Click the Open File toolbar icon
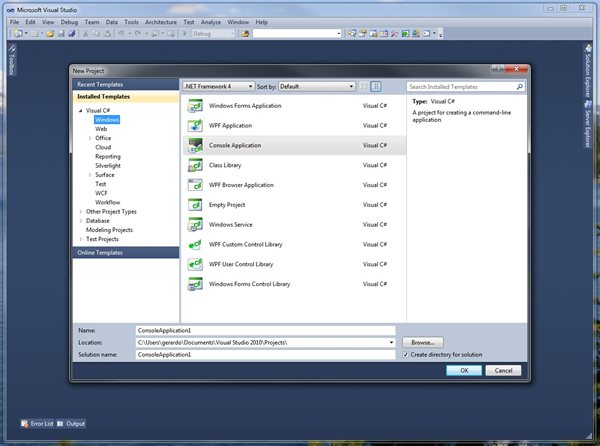 50,34
